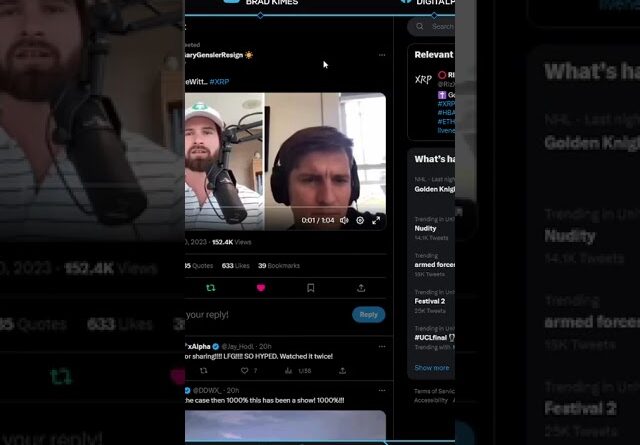This screenshot has width=640, height=445.
Task: Click the bookmark icon under the tweet
Action: (310, 288)
